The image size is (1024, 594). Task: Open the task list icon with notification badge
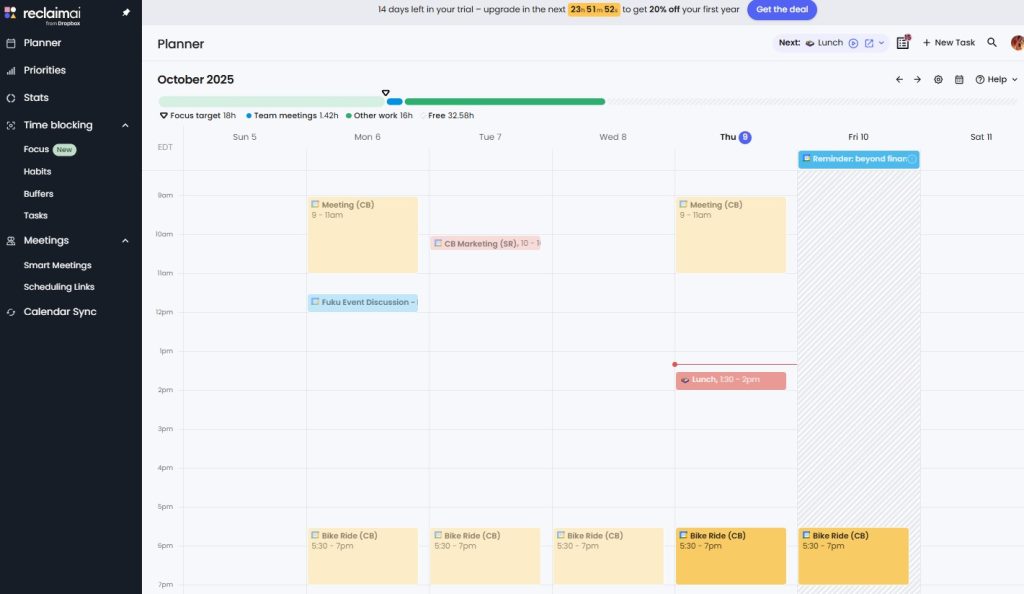coord(903,42)
